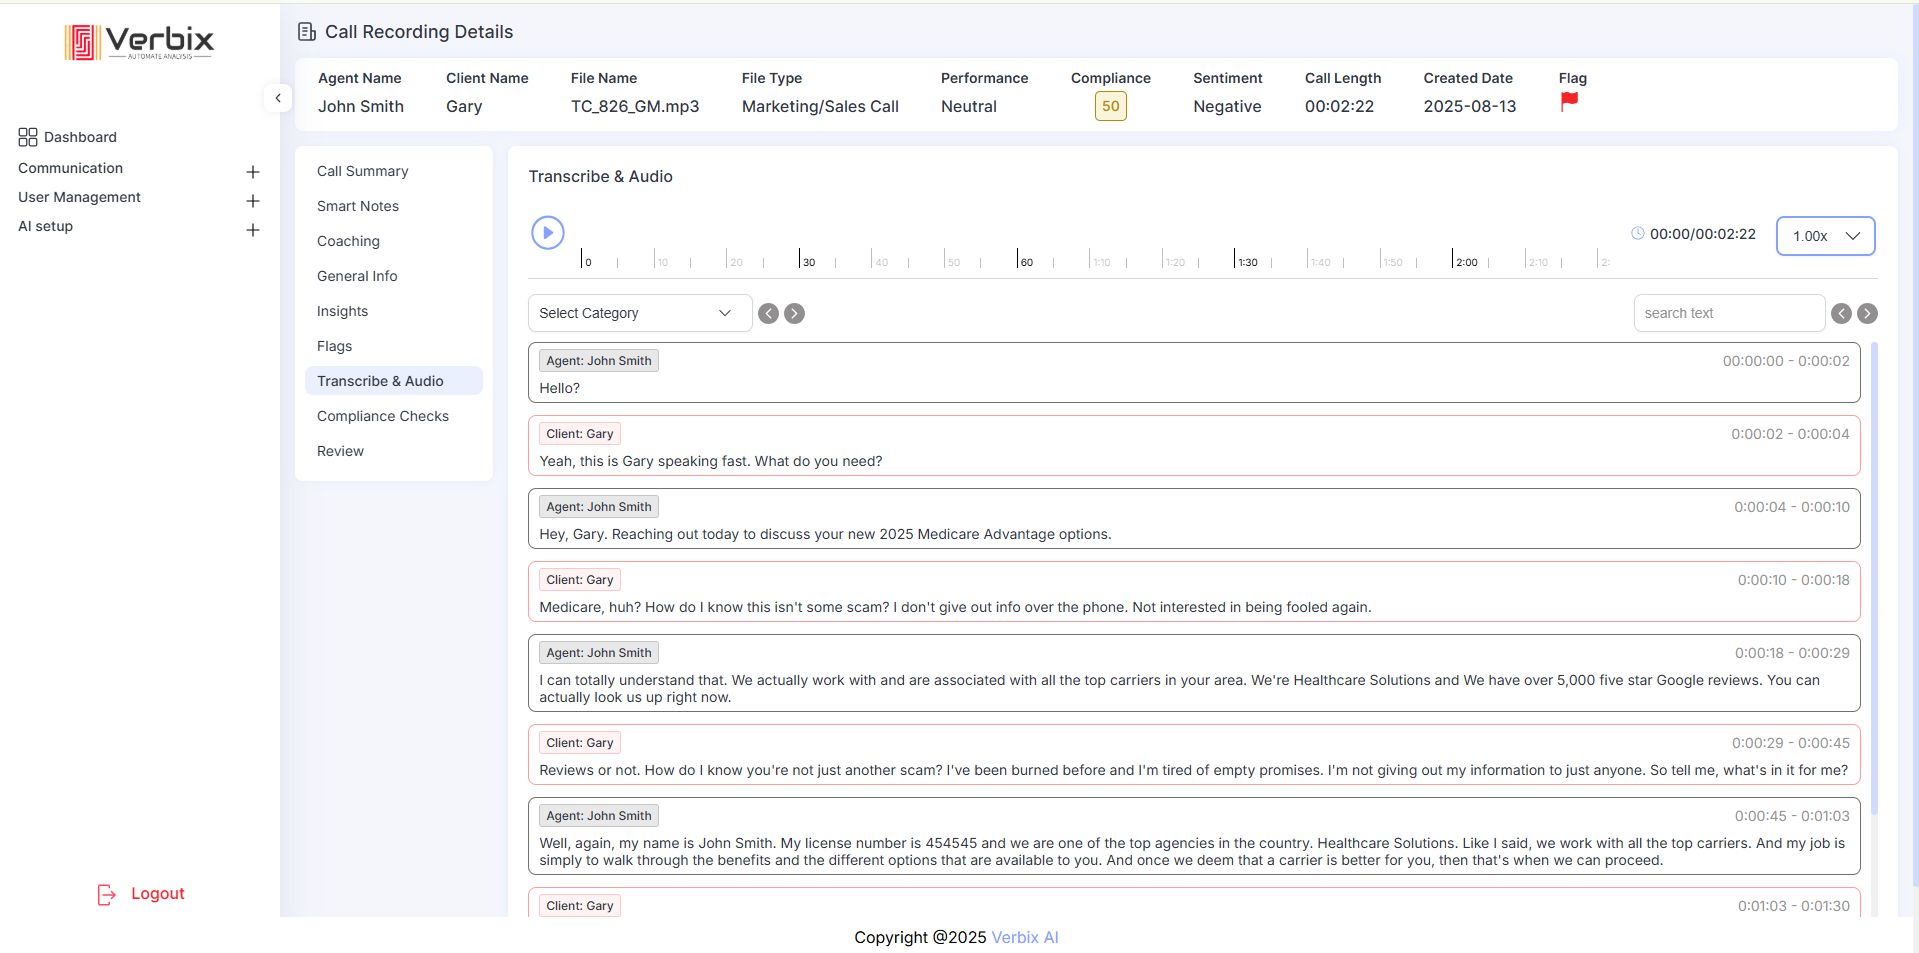Screen dimensions: 1919x953
Task: Go to previous category match arrow
Action: [768, 314]
